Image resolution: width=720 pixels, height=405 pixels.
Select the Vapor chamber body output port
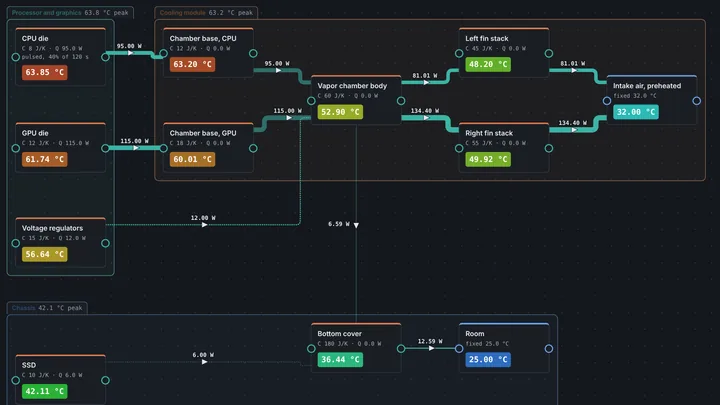pos(401,101)
